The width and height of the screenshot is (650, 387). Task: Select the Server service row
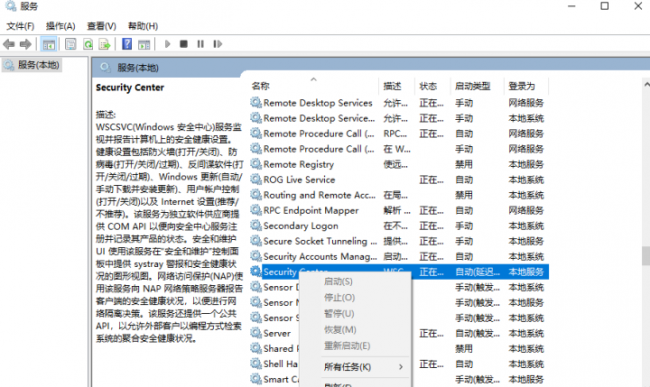click(399, 333)
